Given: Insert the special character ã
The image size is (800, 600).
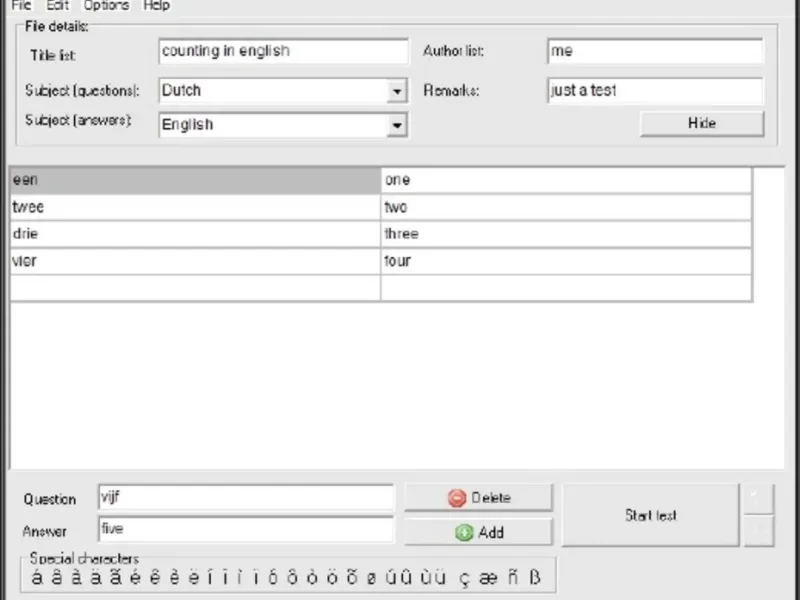Looking at the screenshot, I should pos(116,577).
